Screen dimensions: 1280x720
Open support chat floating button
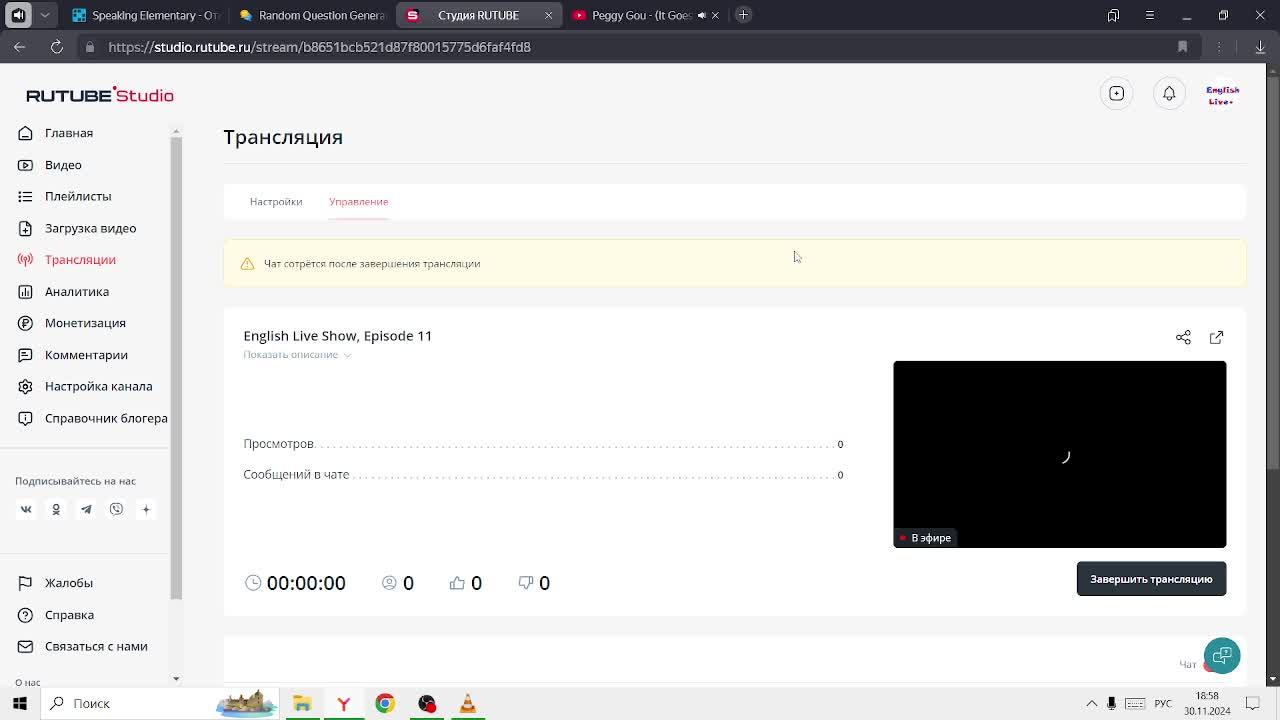1222,656
